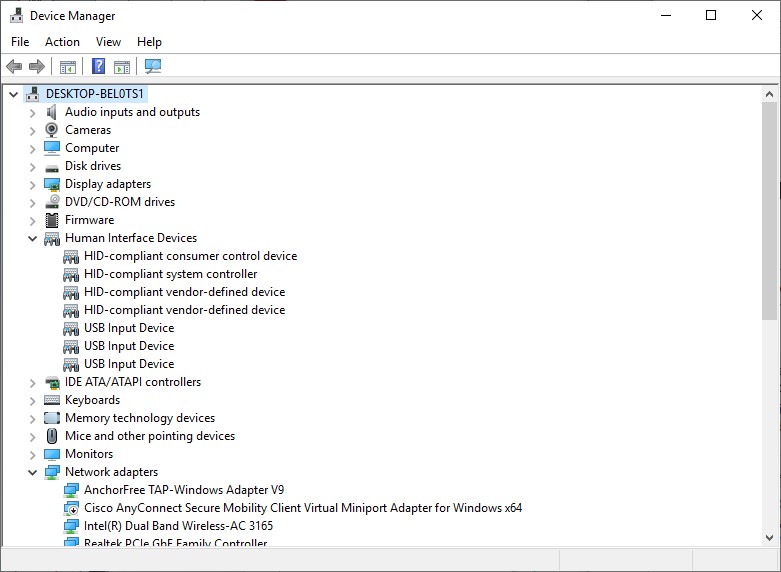Minimize the Device Manager window
The width and height of the screenshot is (781, 572).
[666, 15]
